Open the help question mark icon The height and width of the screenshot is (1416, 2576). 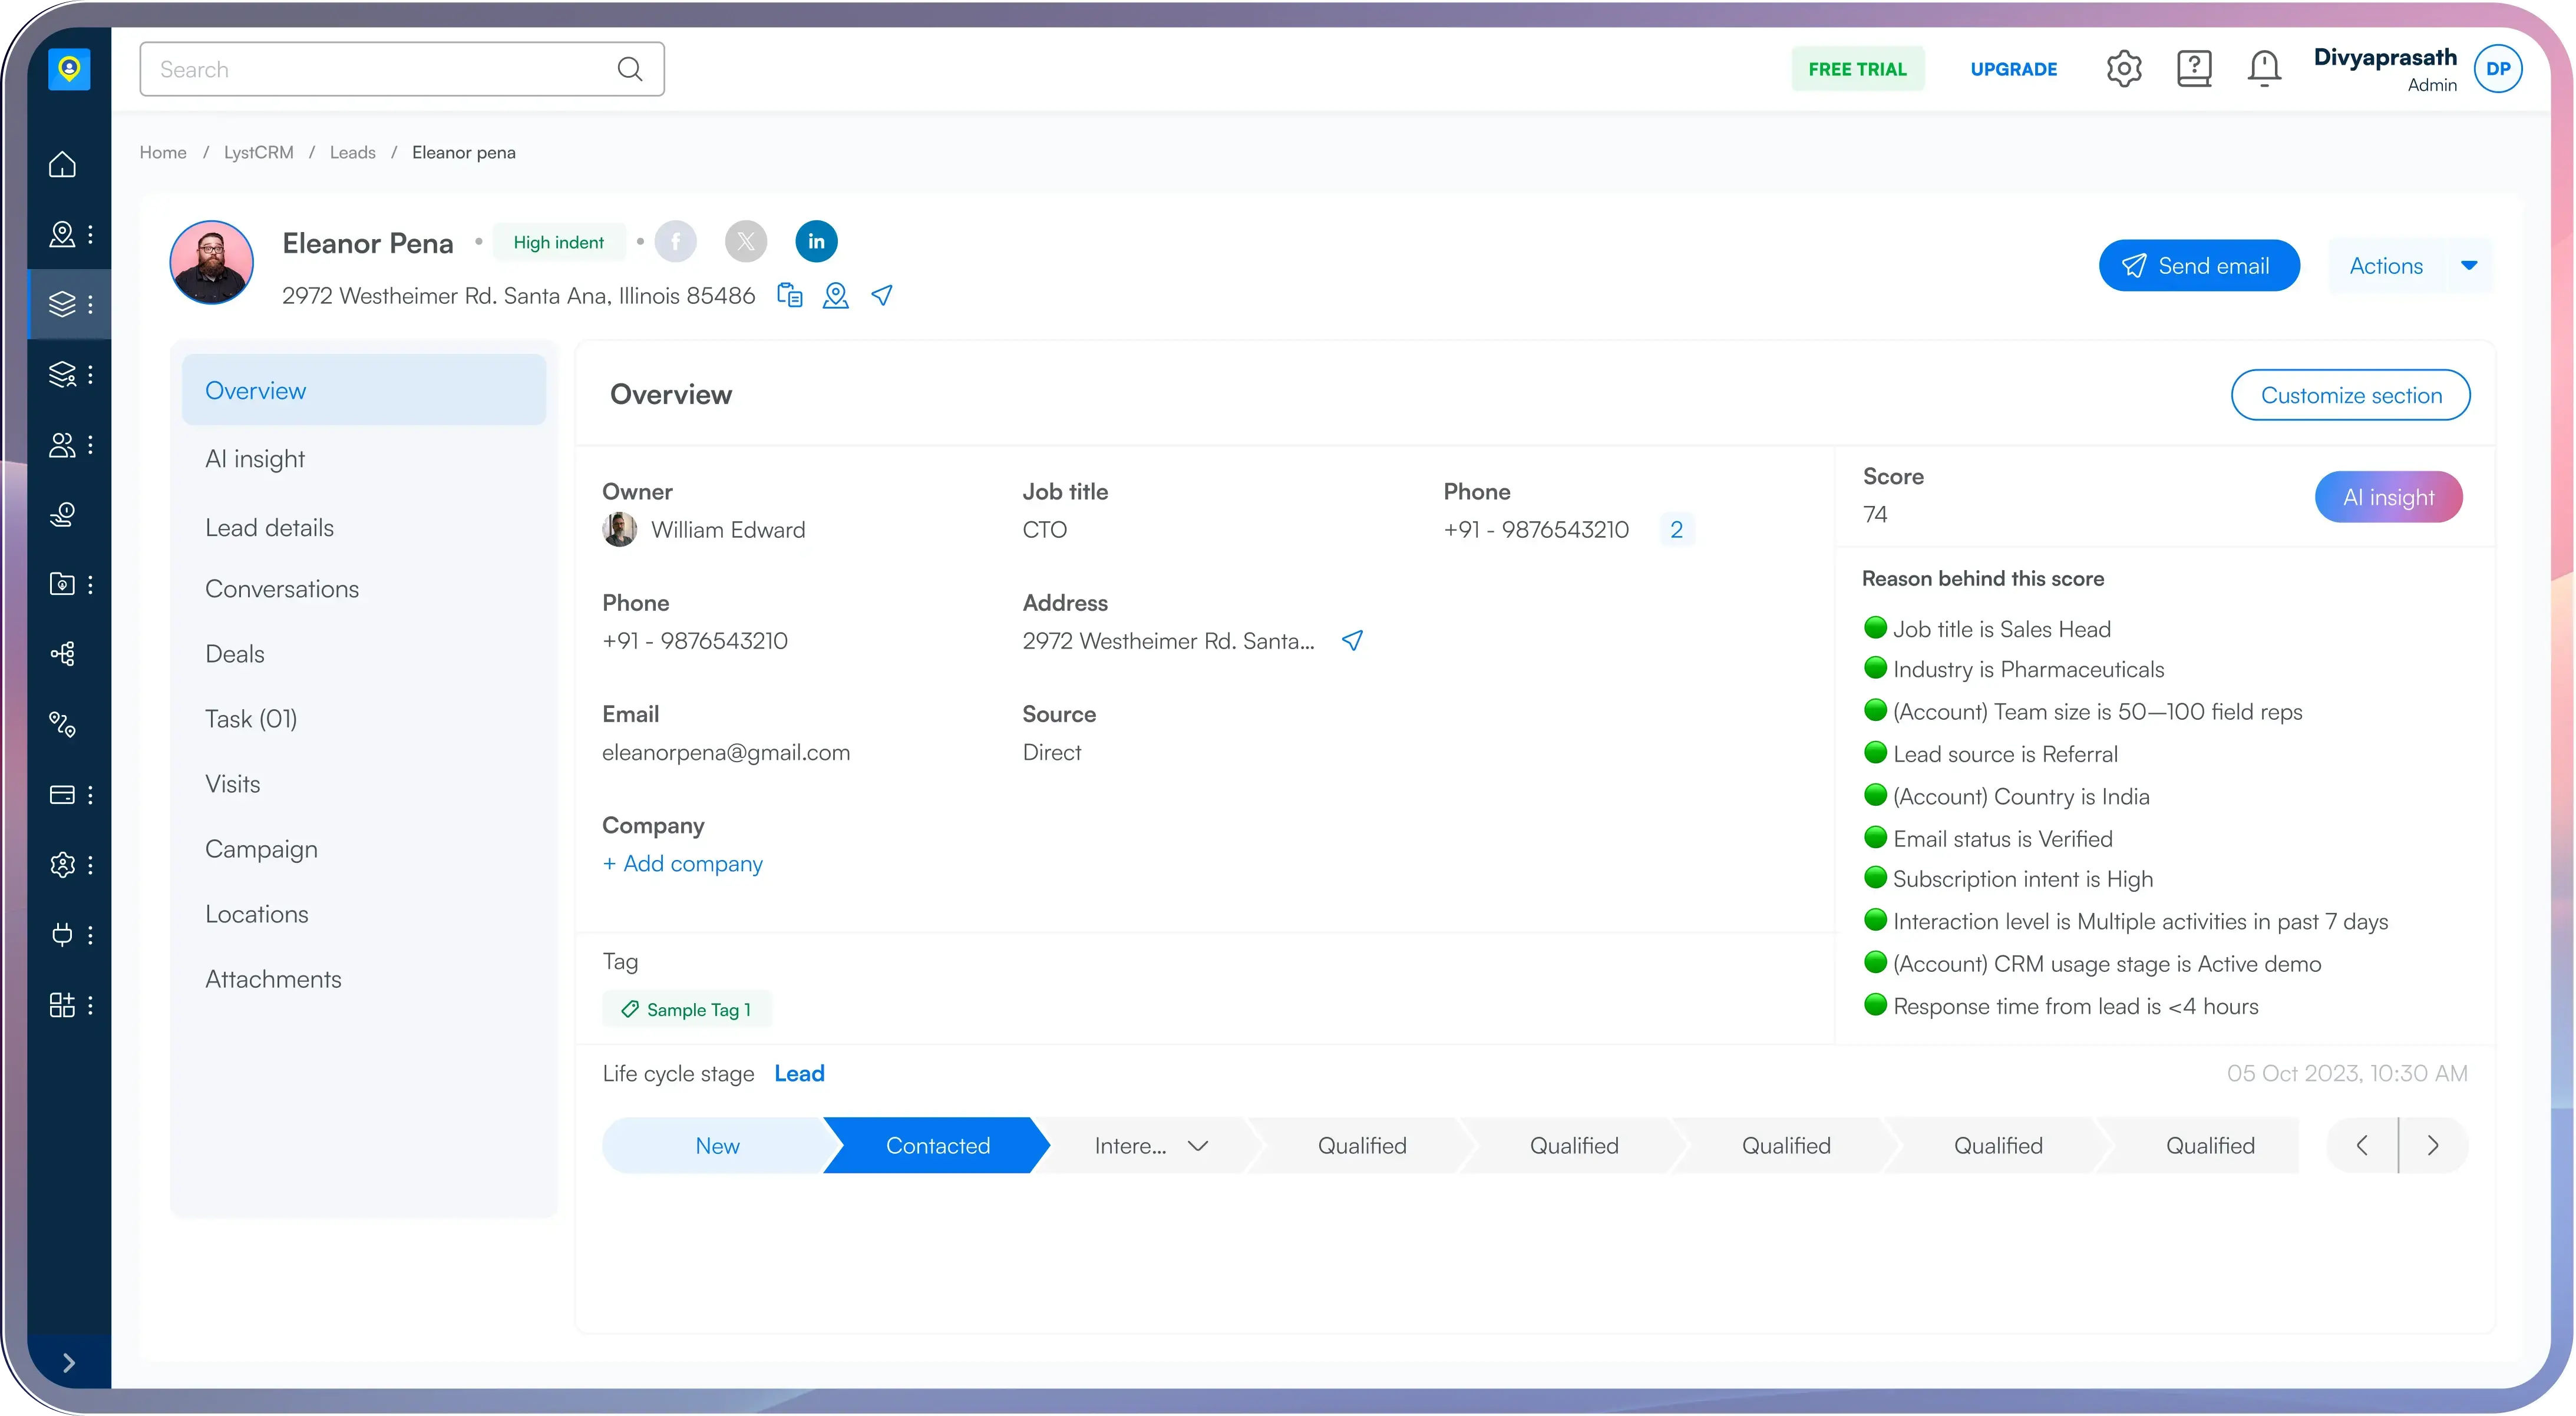2194,69
